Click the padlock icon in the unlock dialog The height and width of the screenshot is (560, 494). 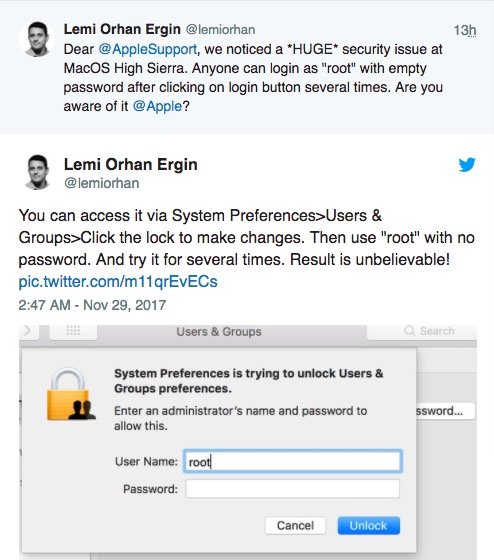[x=71, y=394]
